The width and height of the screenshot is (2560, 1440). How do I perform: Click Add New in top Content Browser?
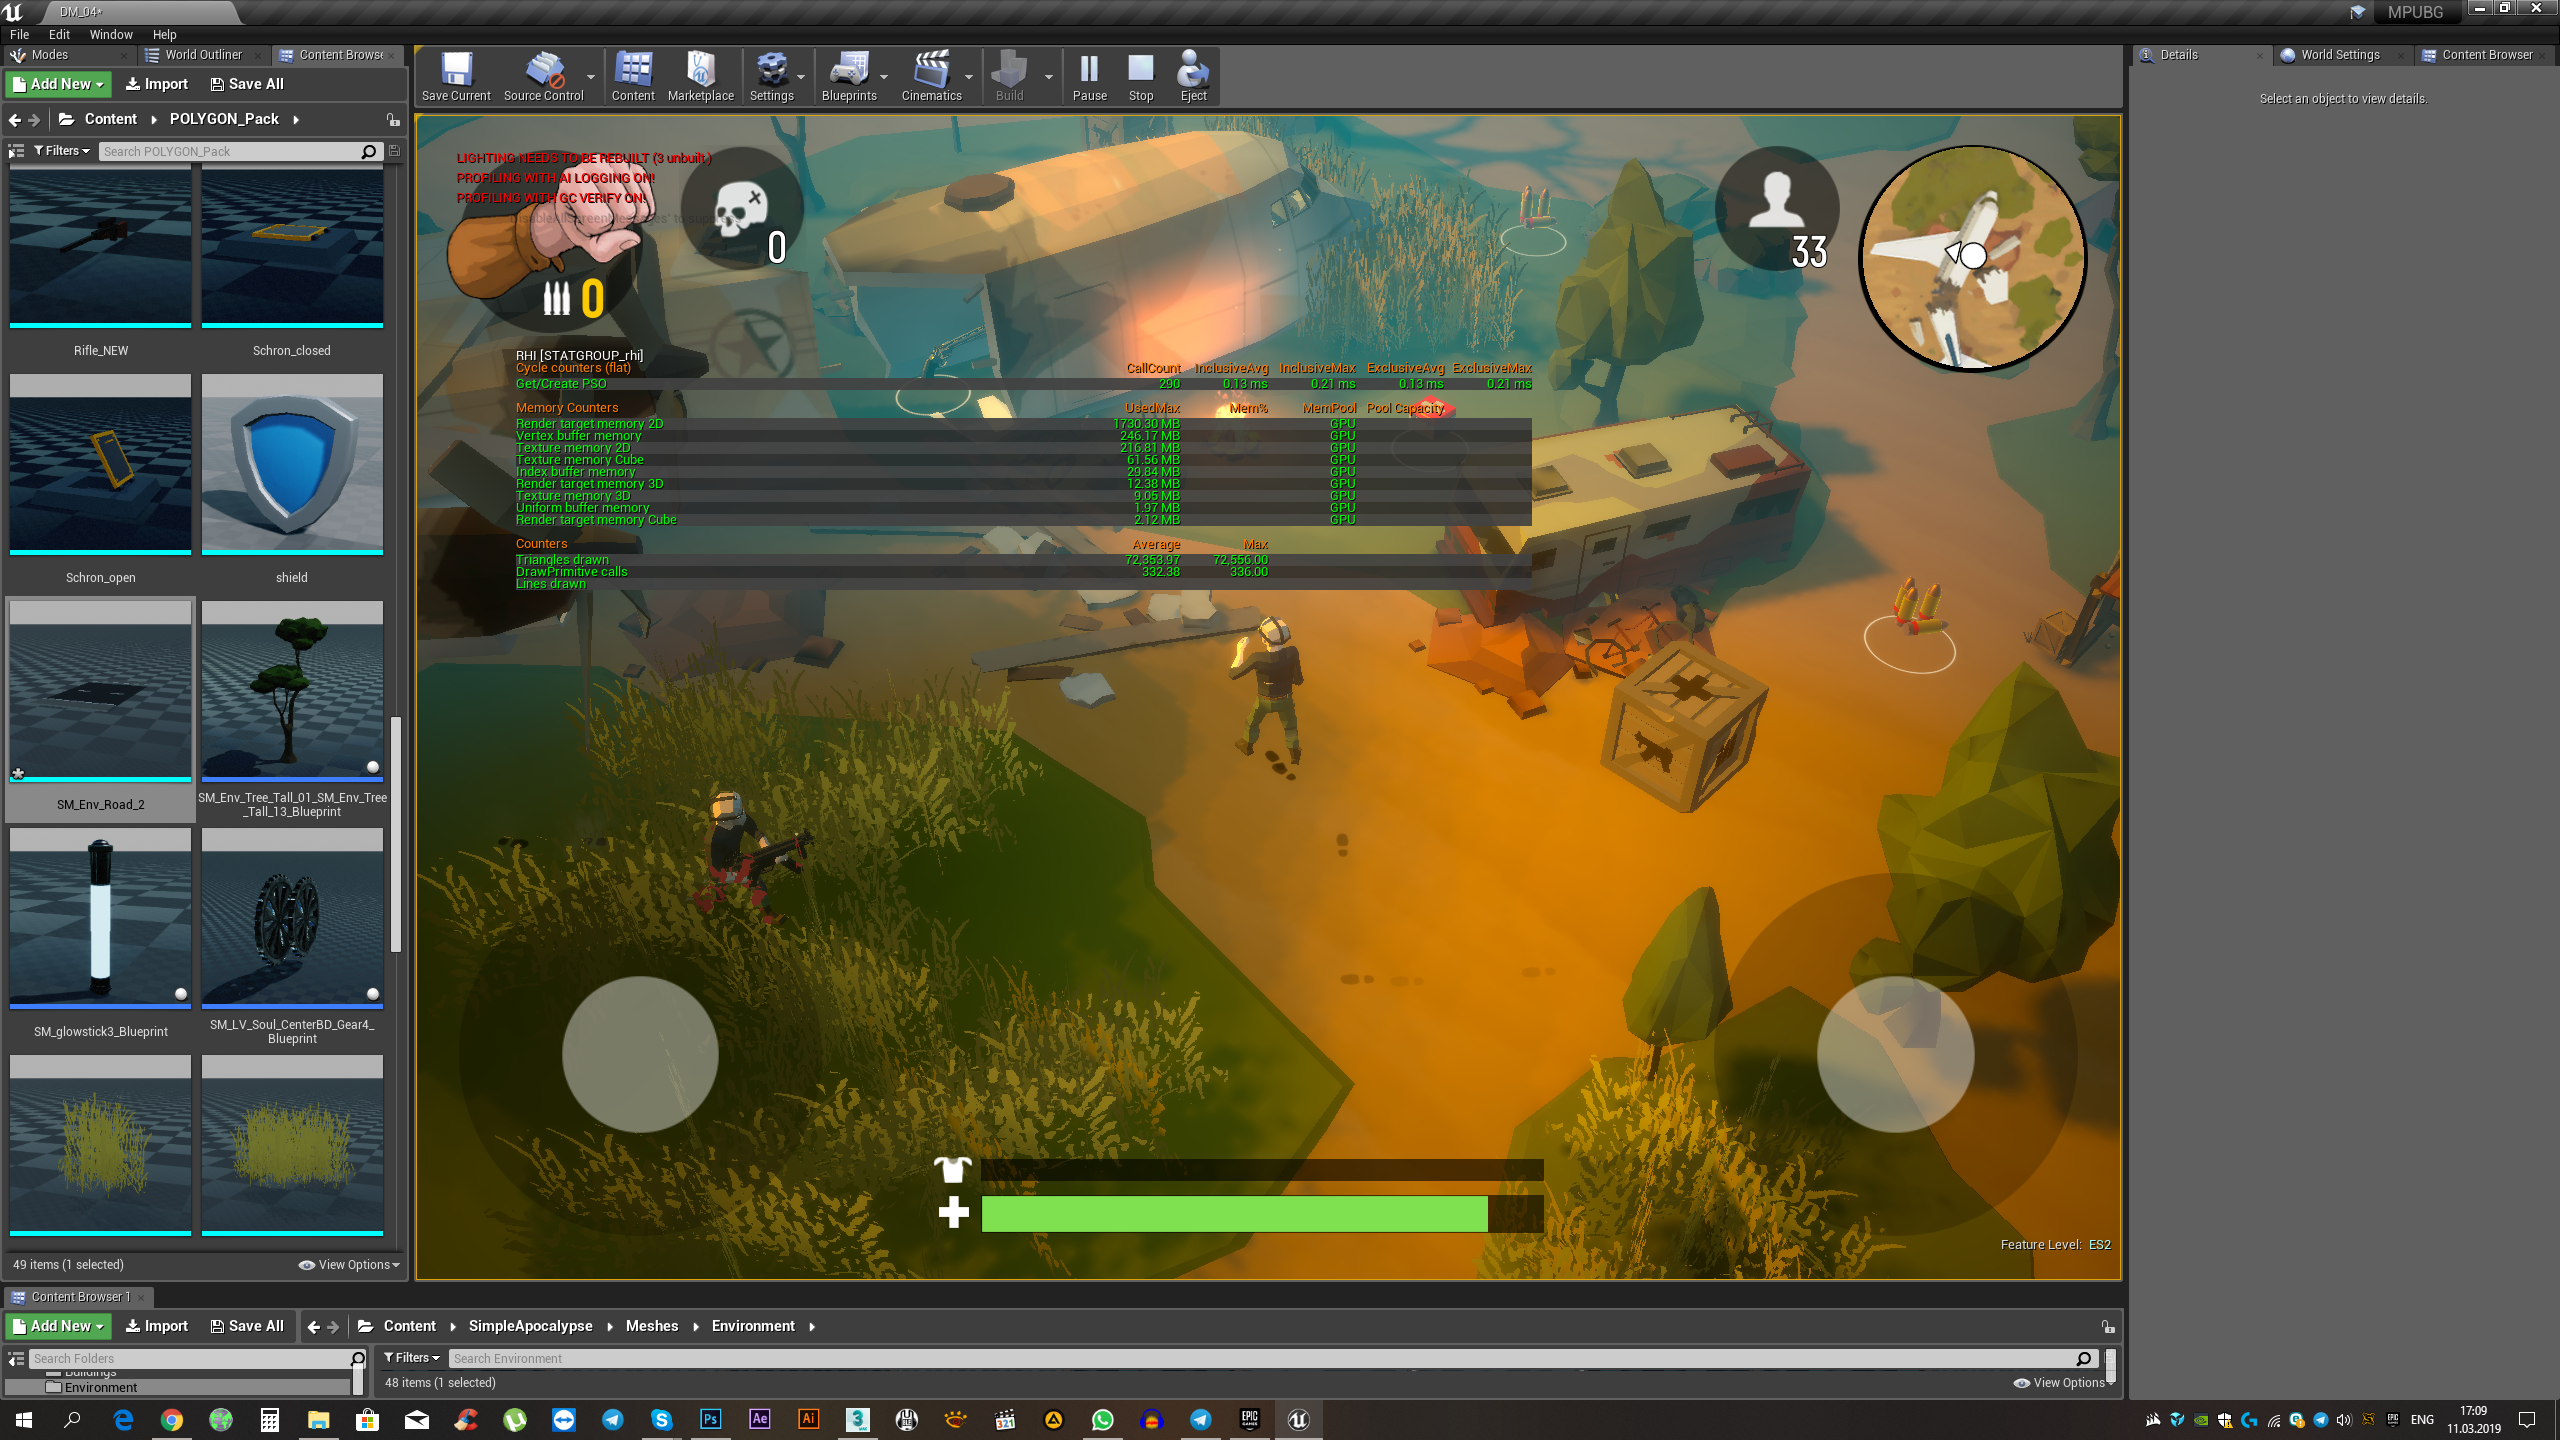[x=59, y=84]
